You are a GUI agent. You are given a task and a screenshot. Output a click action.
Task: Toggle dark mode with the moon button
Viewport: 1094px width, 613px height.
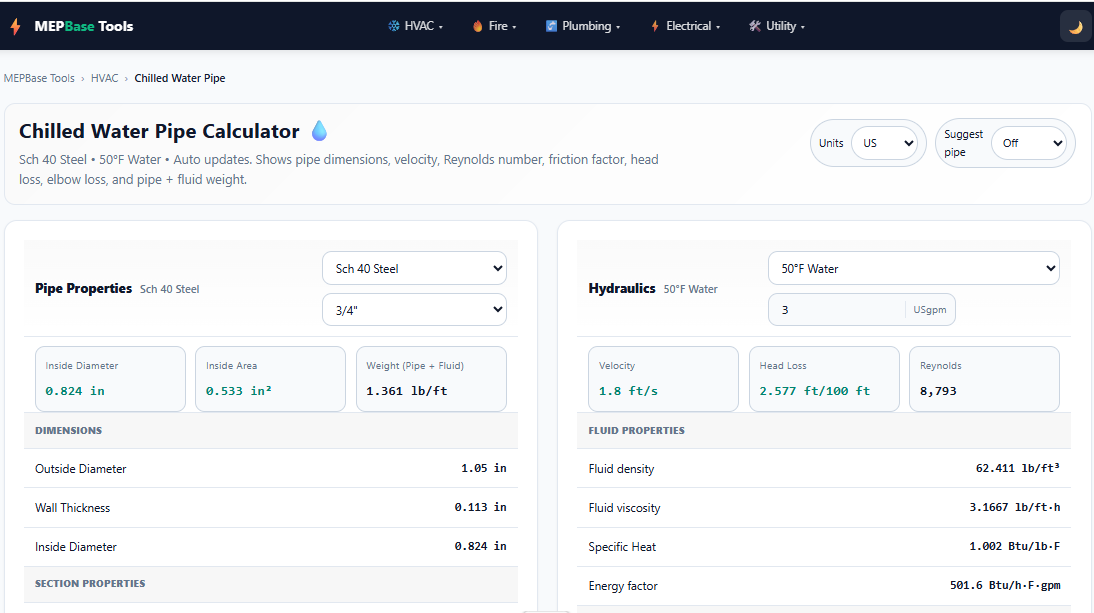click(x=1075, y=26)
